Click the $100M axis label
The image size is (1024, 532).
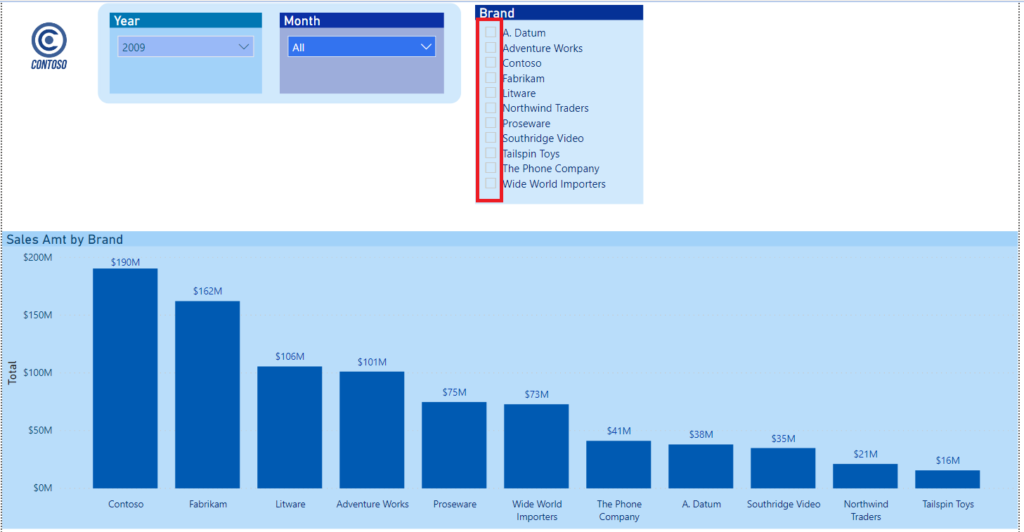tap(38, 373)
